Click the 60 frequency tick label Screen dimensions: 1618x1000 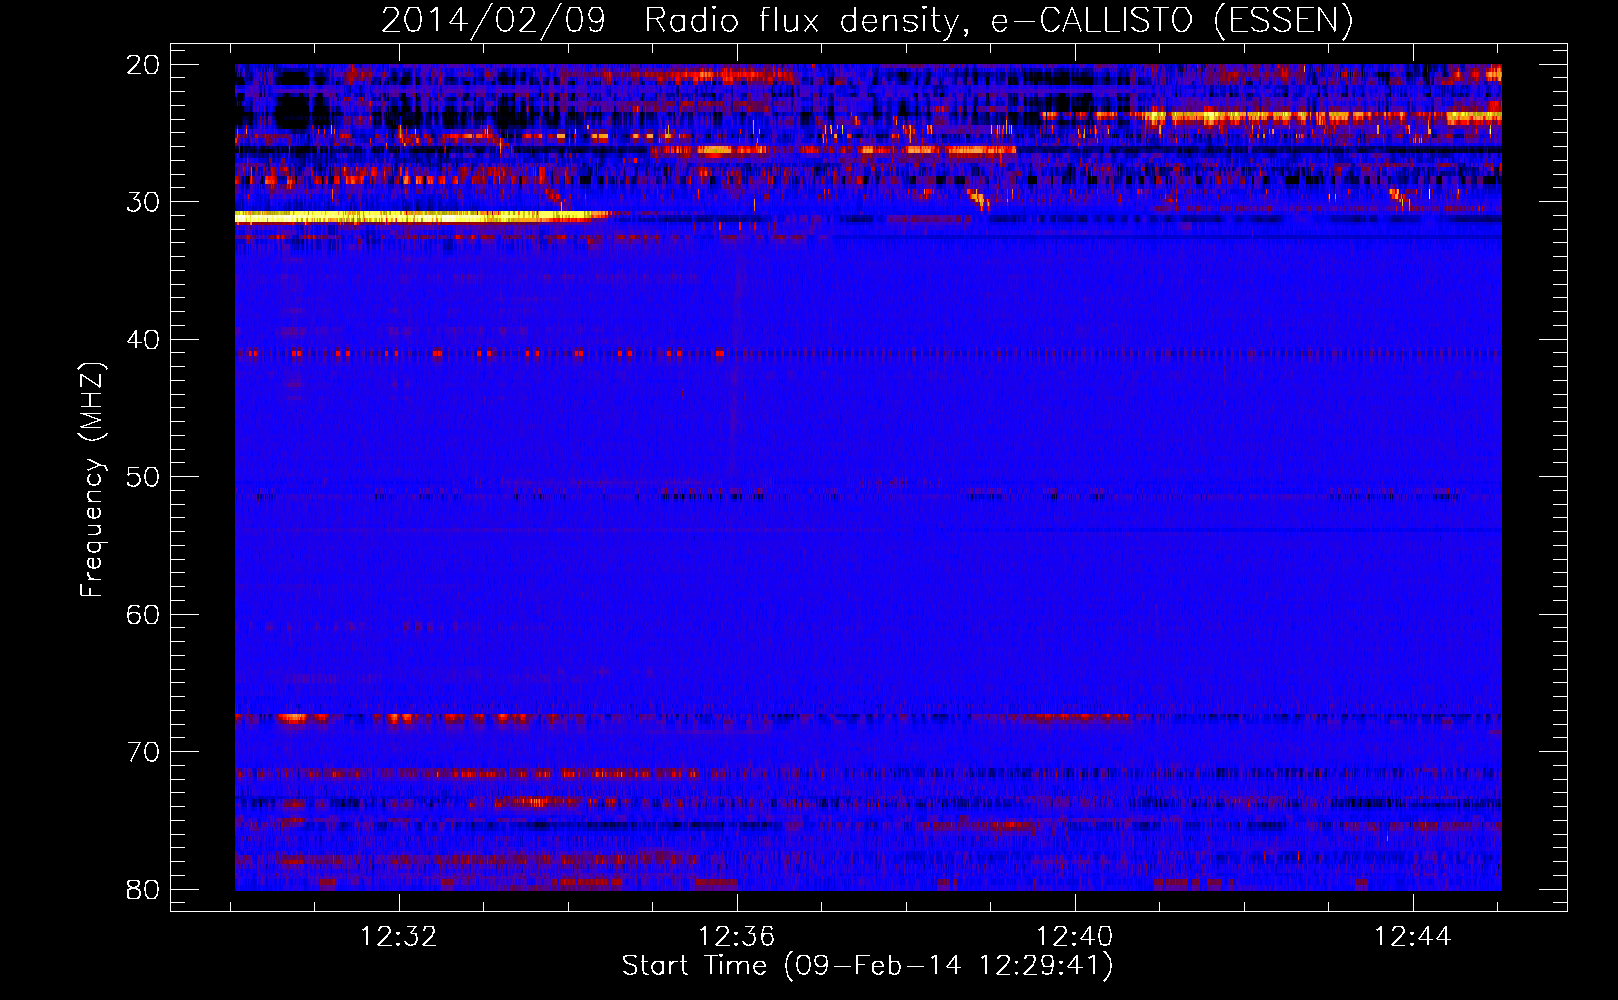[143, 614]
